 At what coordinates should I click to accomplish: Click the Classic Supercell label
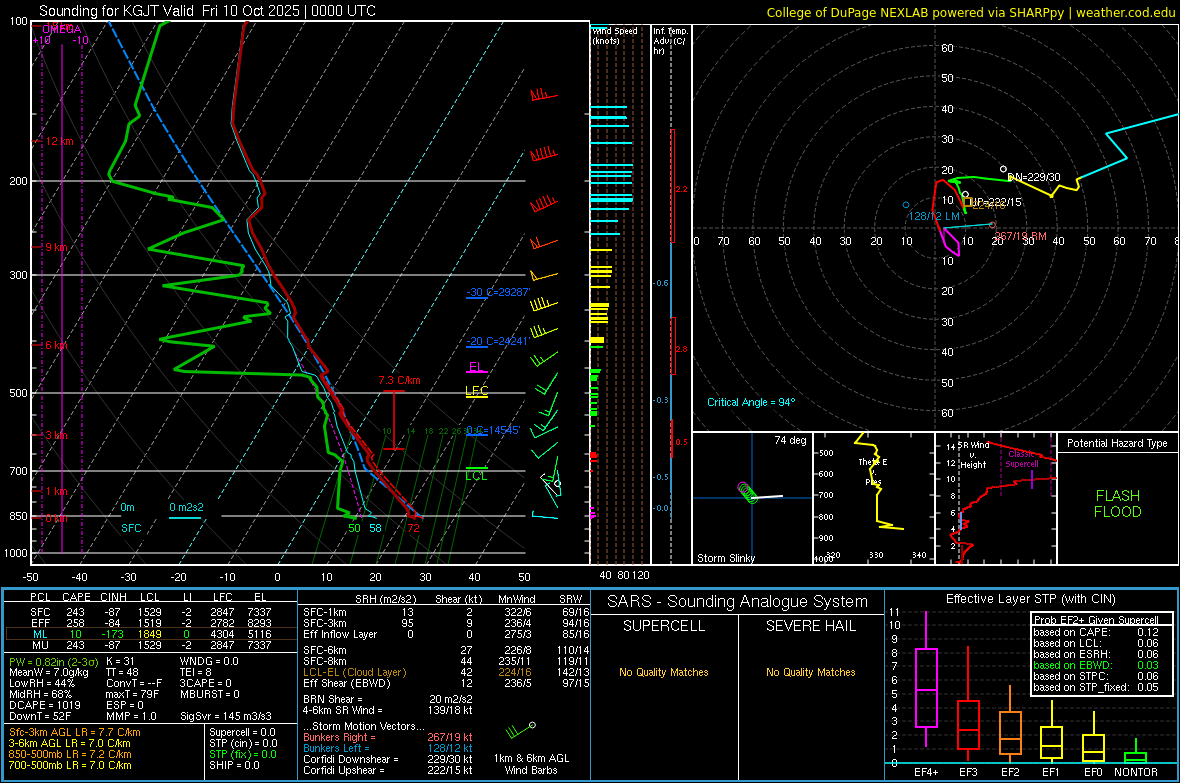click(x=1022, y=459)
